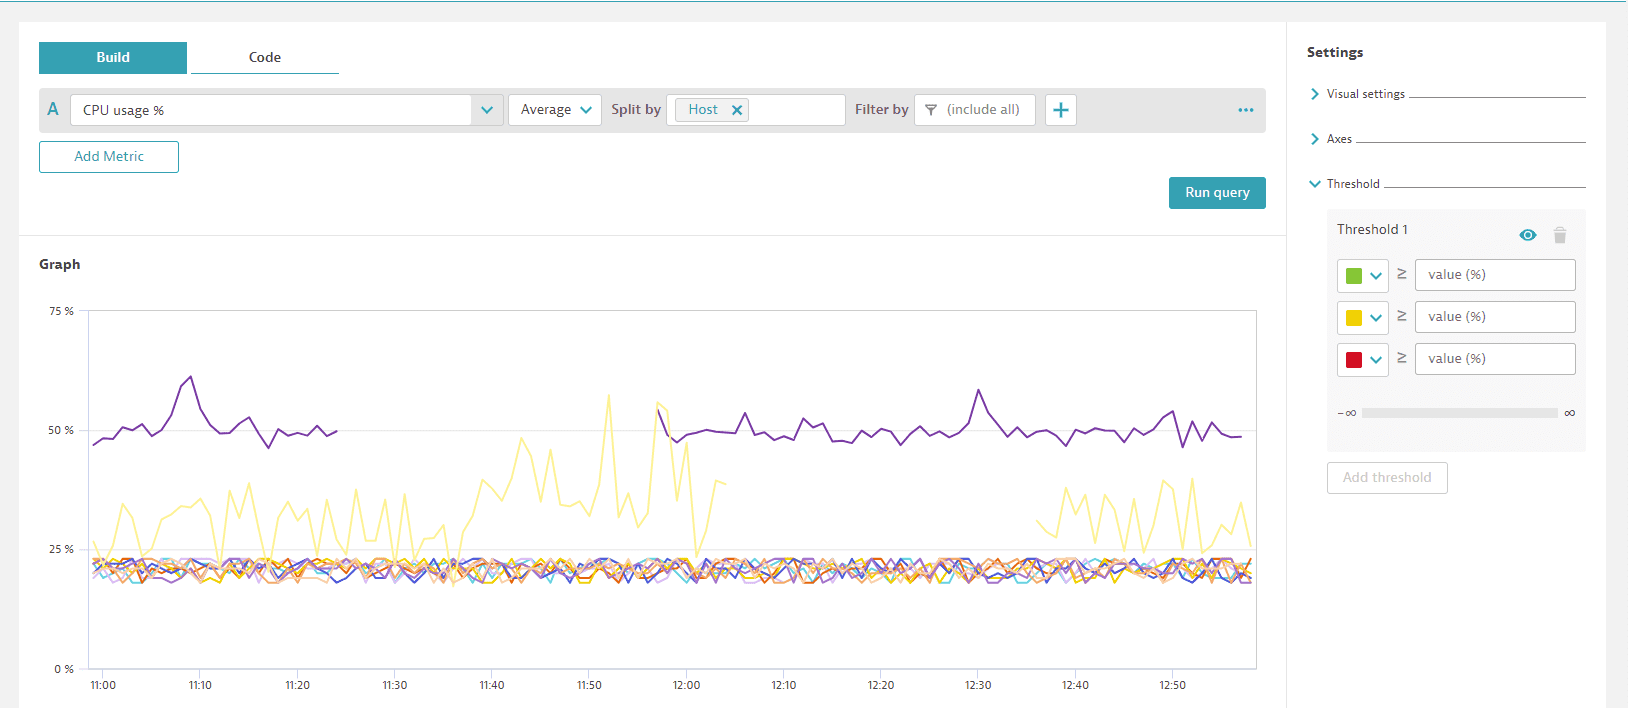The height and width of the screenshot is (708, 1628).
Task: Click the Add threshold button
Action: 1386,478
